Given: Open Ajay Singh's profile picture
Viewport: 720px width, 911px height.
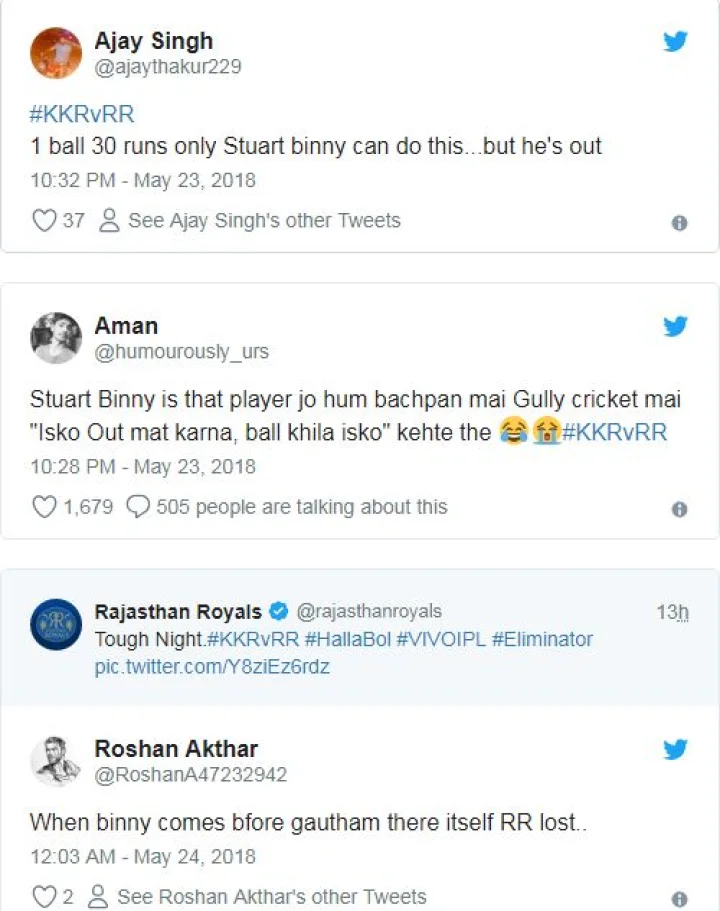Looking at the screenshot, I should coord(56,53).
